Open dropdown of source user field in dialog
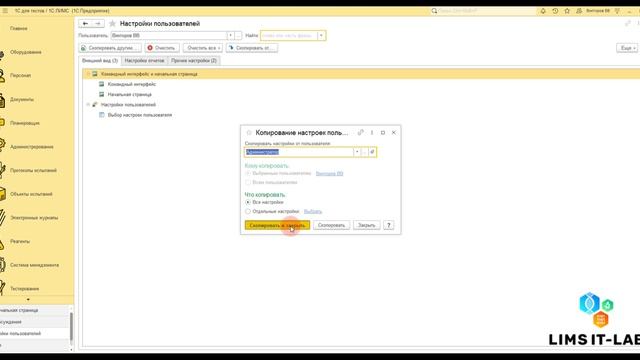The image size is (640, 360). tap(357, 152)
